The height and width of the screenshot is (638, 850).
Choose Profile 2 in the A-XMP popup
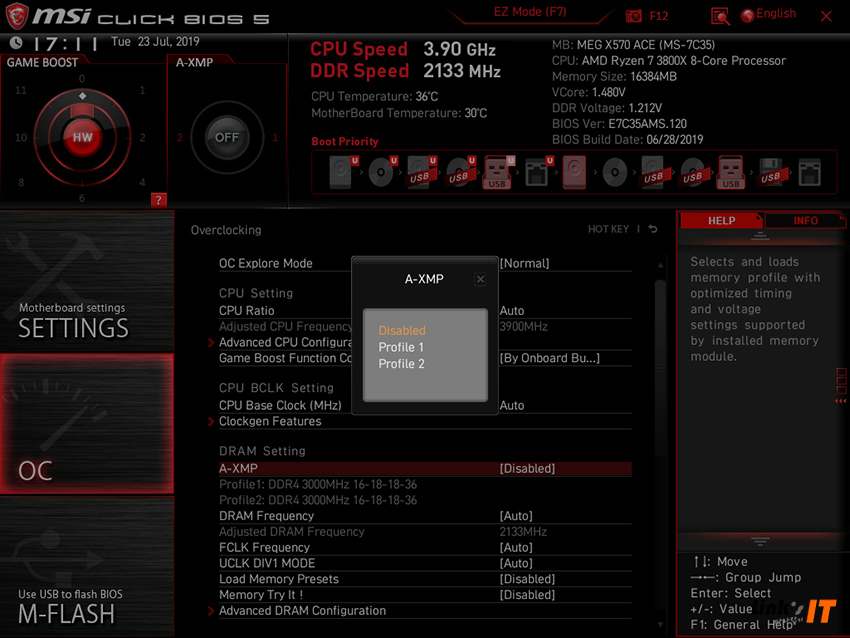[401, 364]
